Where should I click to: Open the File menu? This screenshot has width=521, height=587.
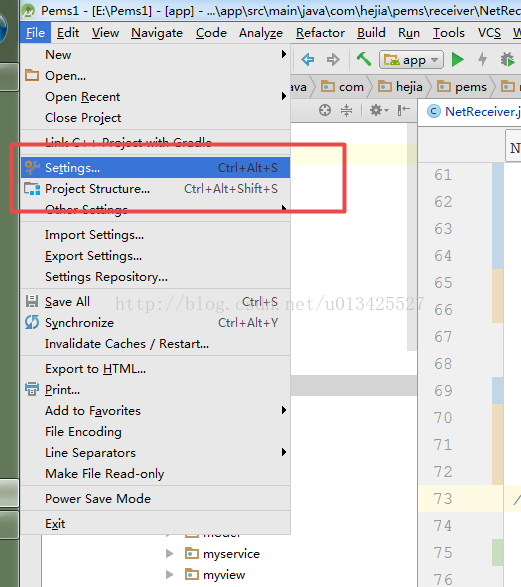(36, 33)
